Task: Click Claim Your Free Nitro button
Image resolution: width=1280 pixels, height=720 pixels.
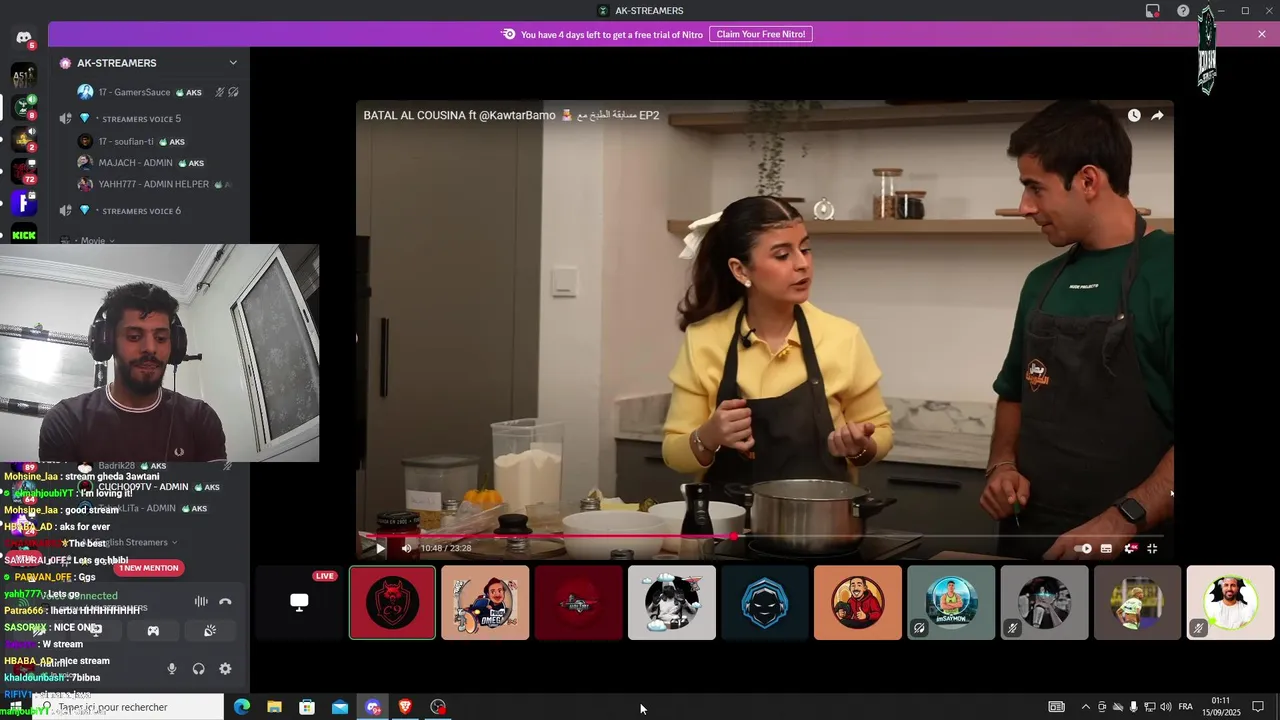Action: (x=761, y=34)
